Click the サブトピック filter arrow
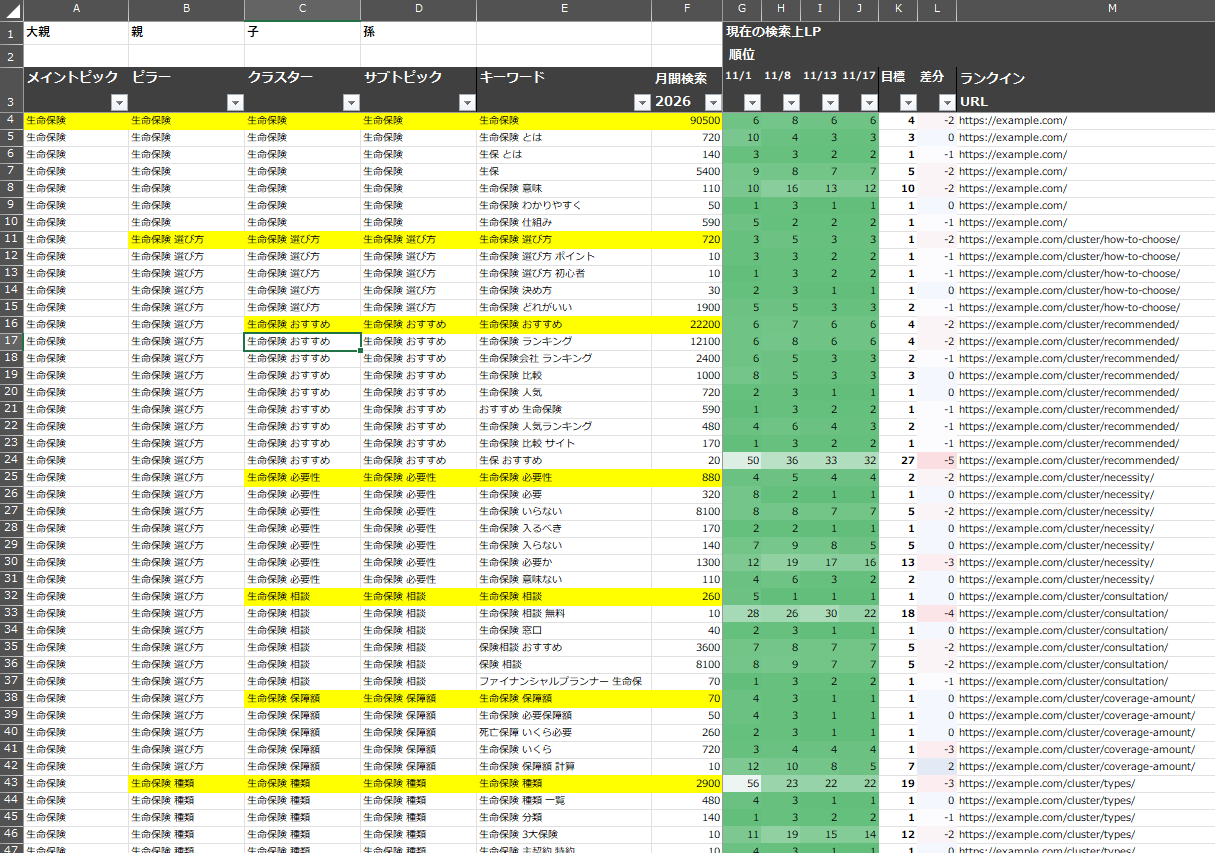The height and width of the screenshot is (853, 1215). (x=467, y=102)
